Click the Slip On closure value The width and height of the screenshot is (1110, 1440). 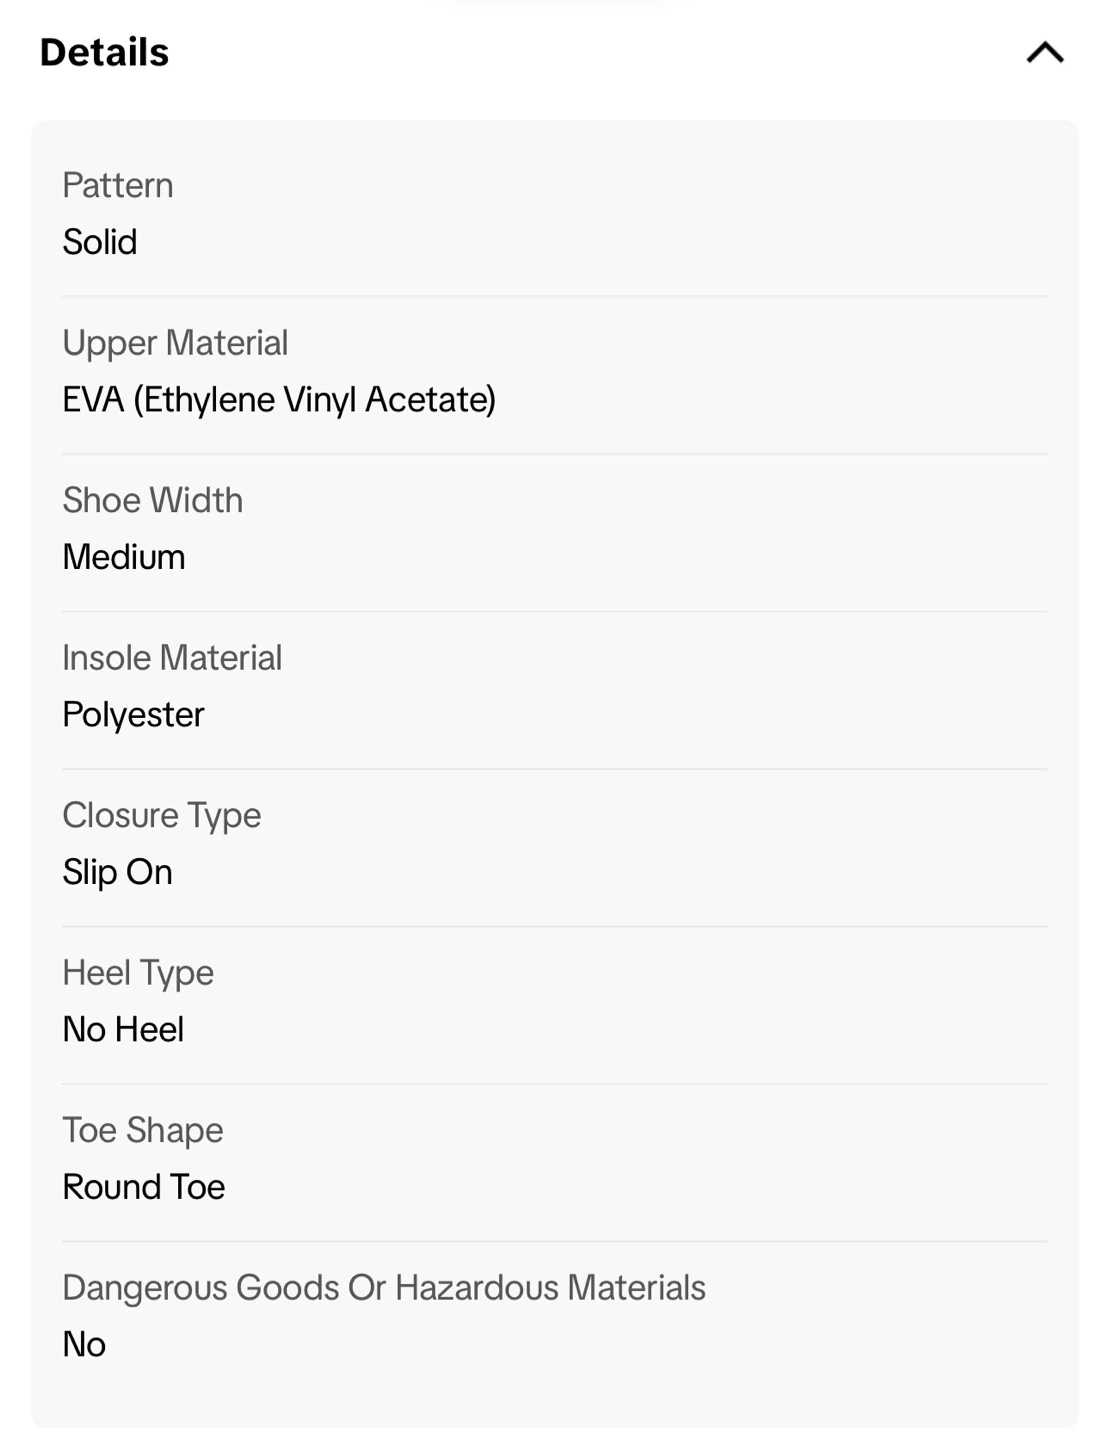point(118,872)
